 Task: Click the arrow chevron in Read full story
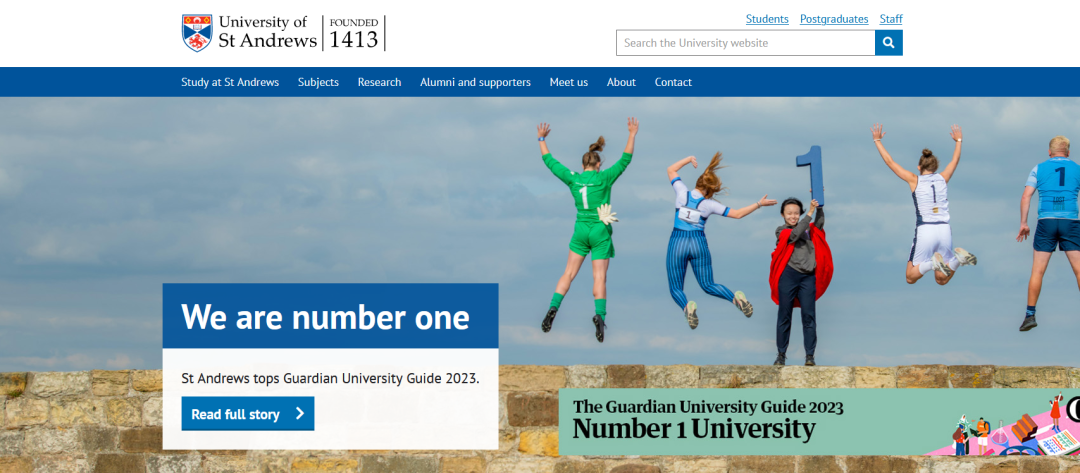pos(299,414)
